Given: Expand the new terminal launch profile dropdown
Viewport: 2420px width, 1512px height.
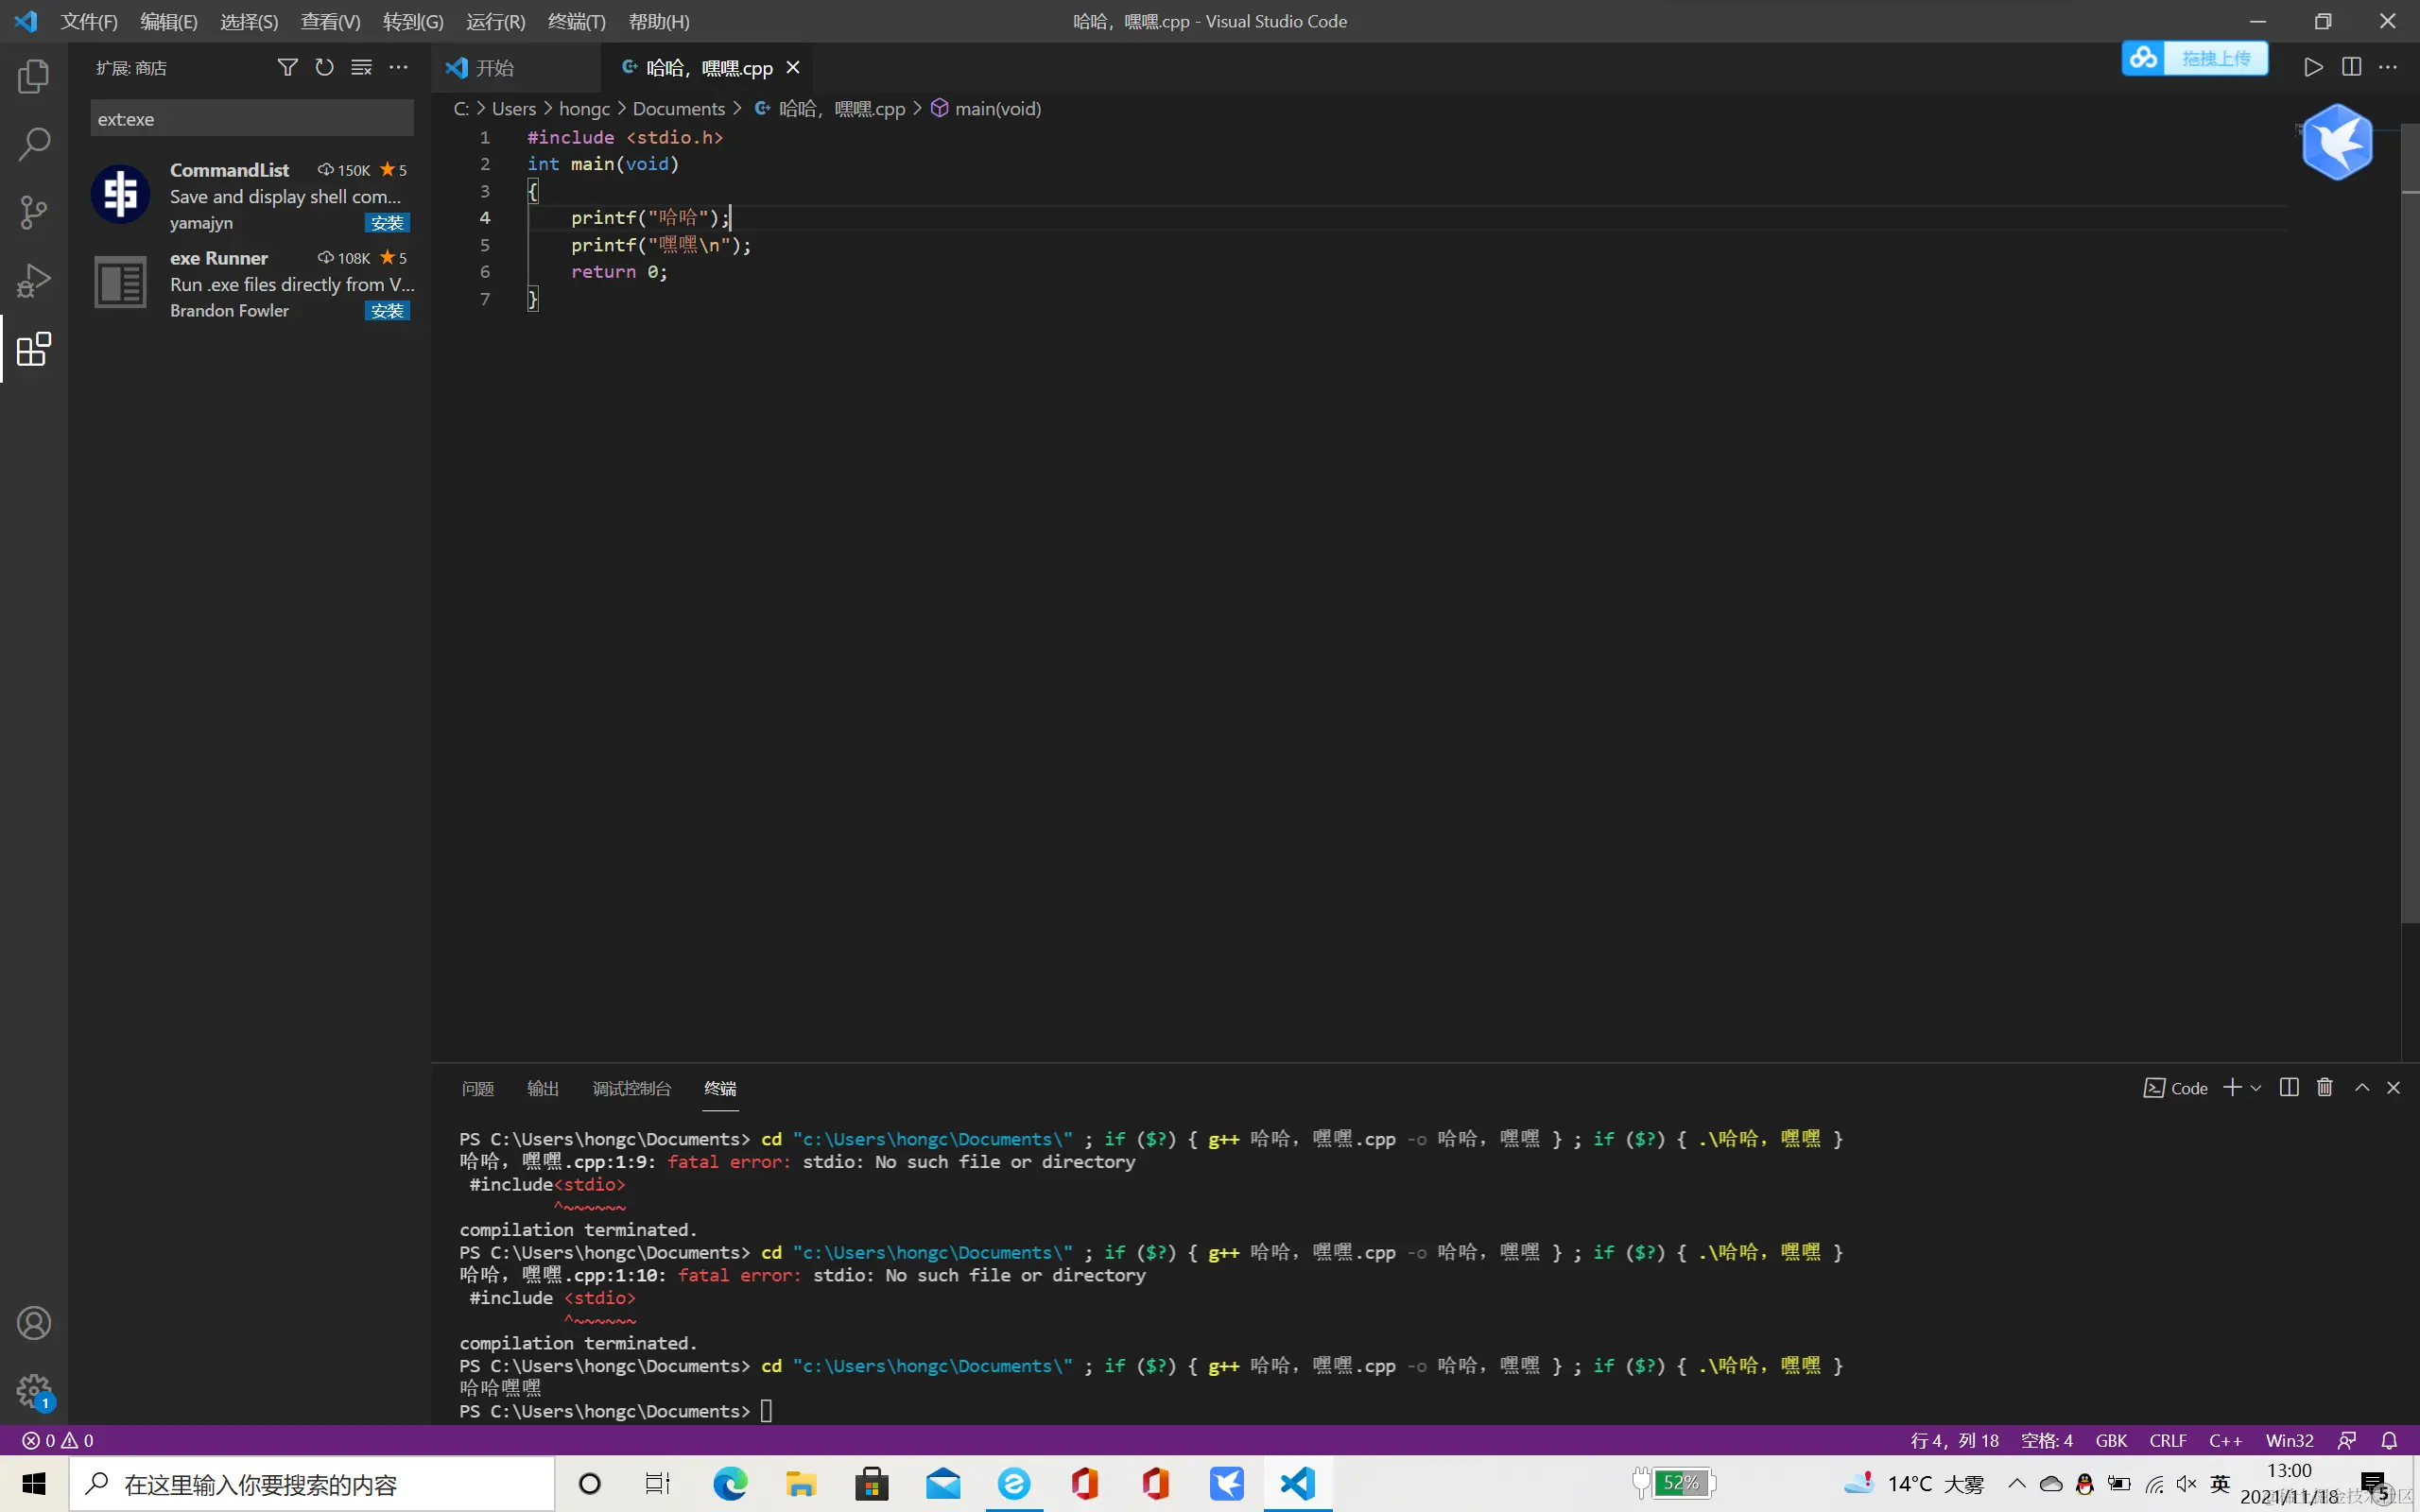Looking at the screenshot, I should point(2256,1088).
